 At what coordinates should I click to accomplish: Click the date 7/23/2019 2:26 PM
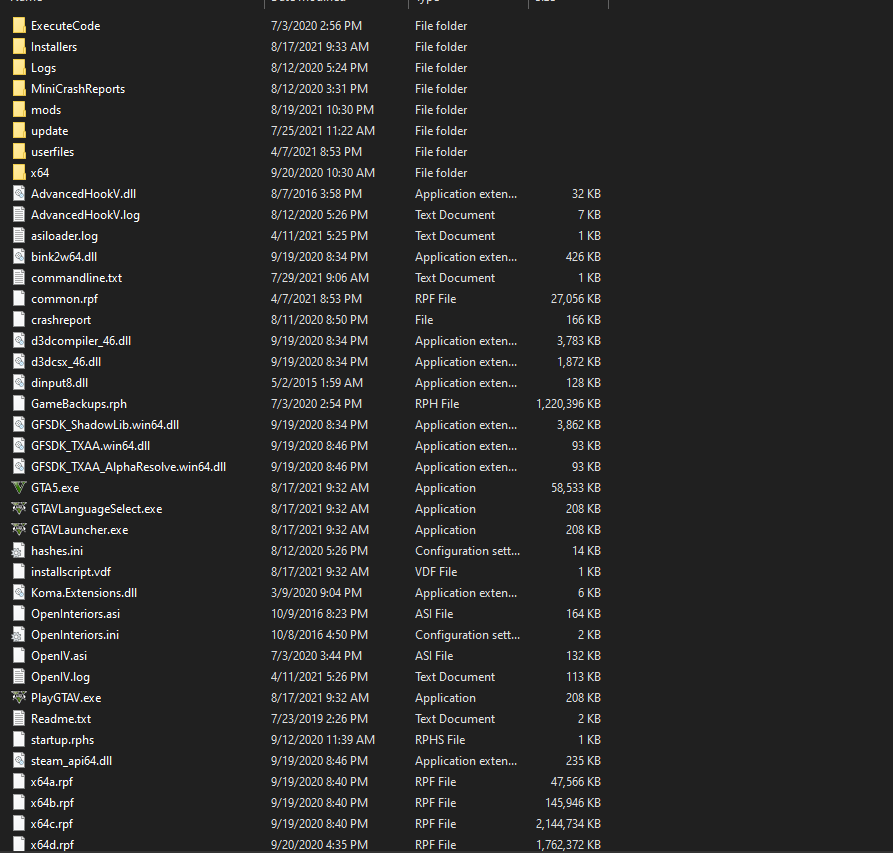319,719
